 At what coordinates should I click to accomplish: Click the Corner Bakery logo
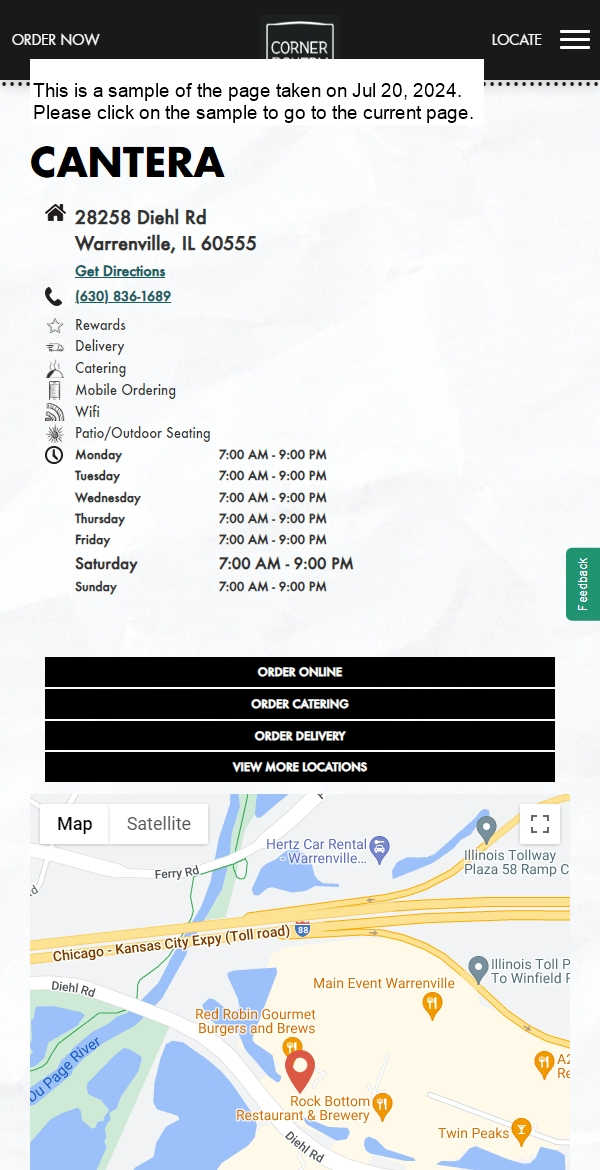[x=300, y=39]
